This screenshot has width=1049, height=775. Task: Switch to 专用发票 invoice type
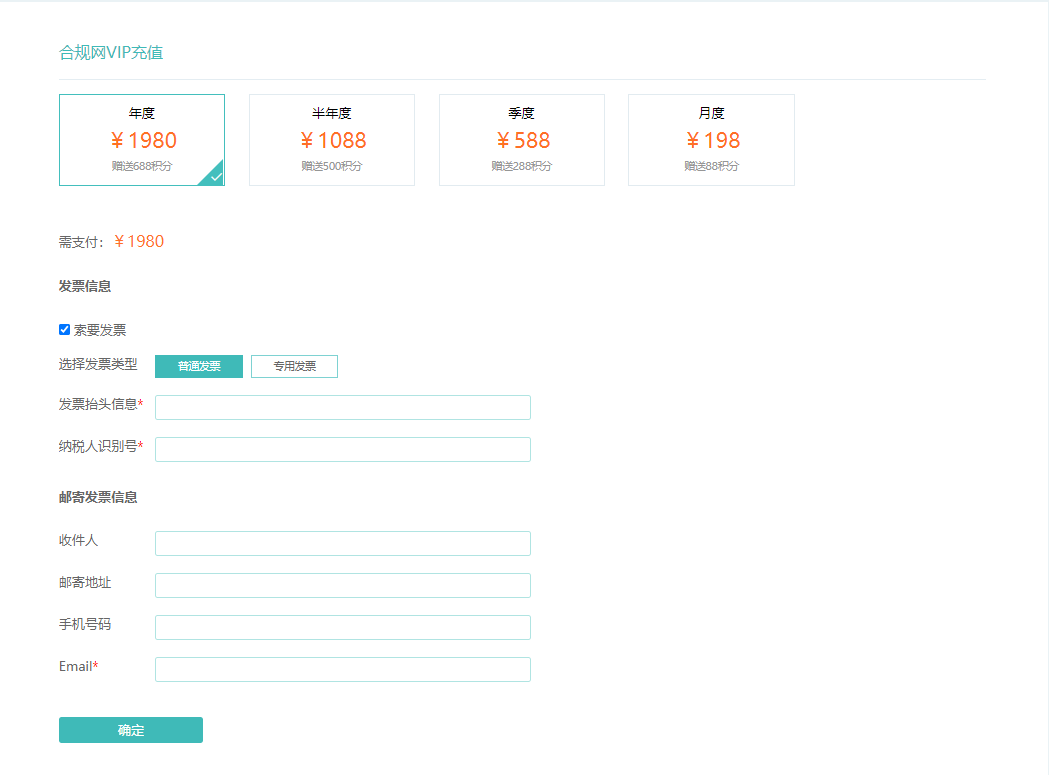pyautogui.click(x=294, y=366)
